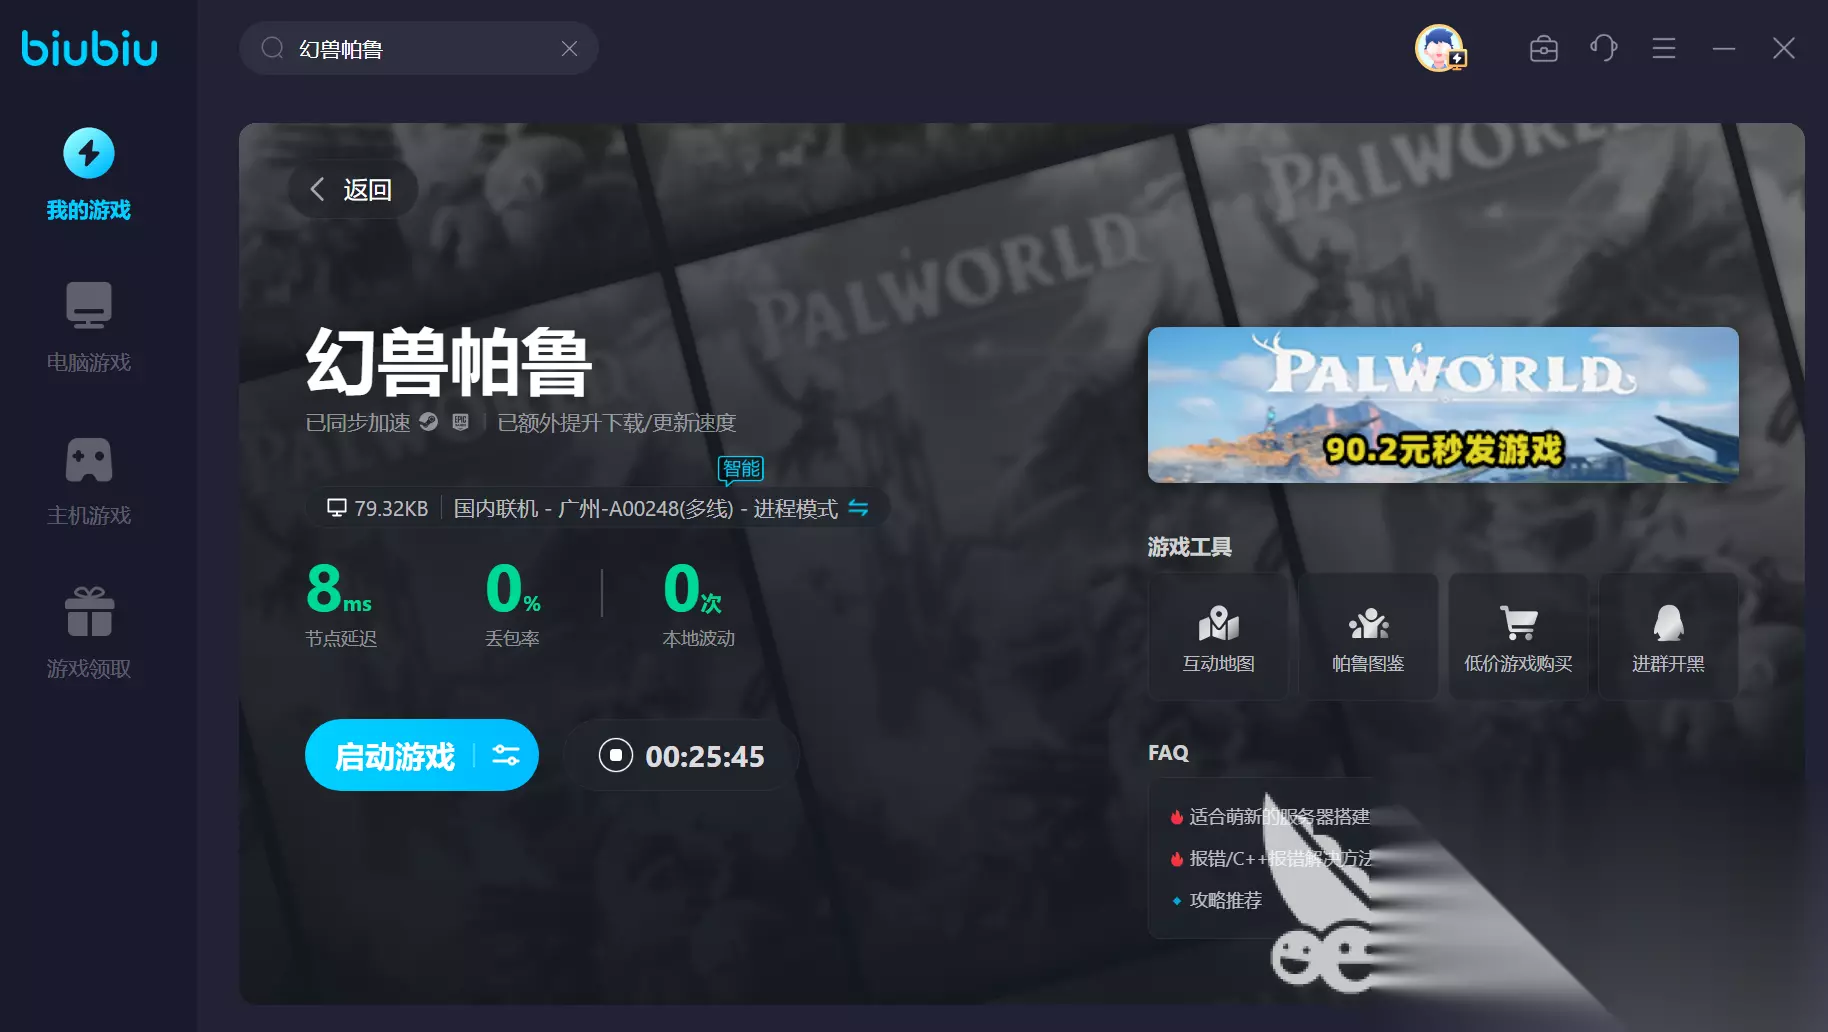Screen dimensions: 1828x1032
Task: Open the hamburger main menu
Action: point(1664,48)
